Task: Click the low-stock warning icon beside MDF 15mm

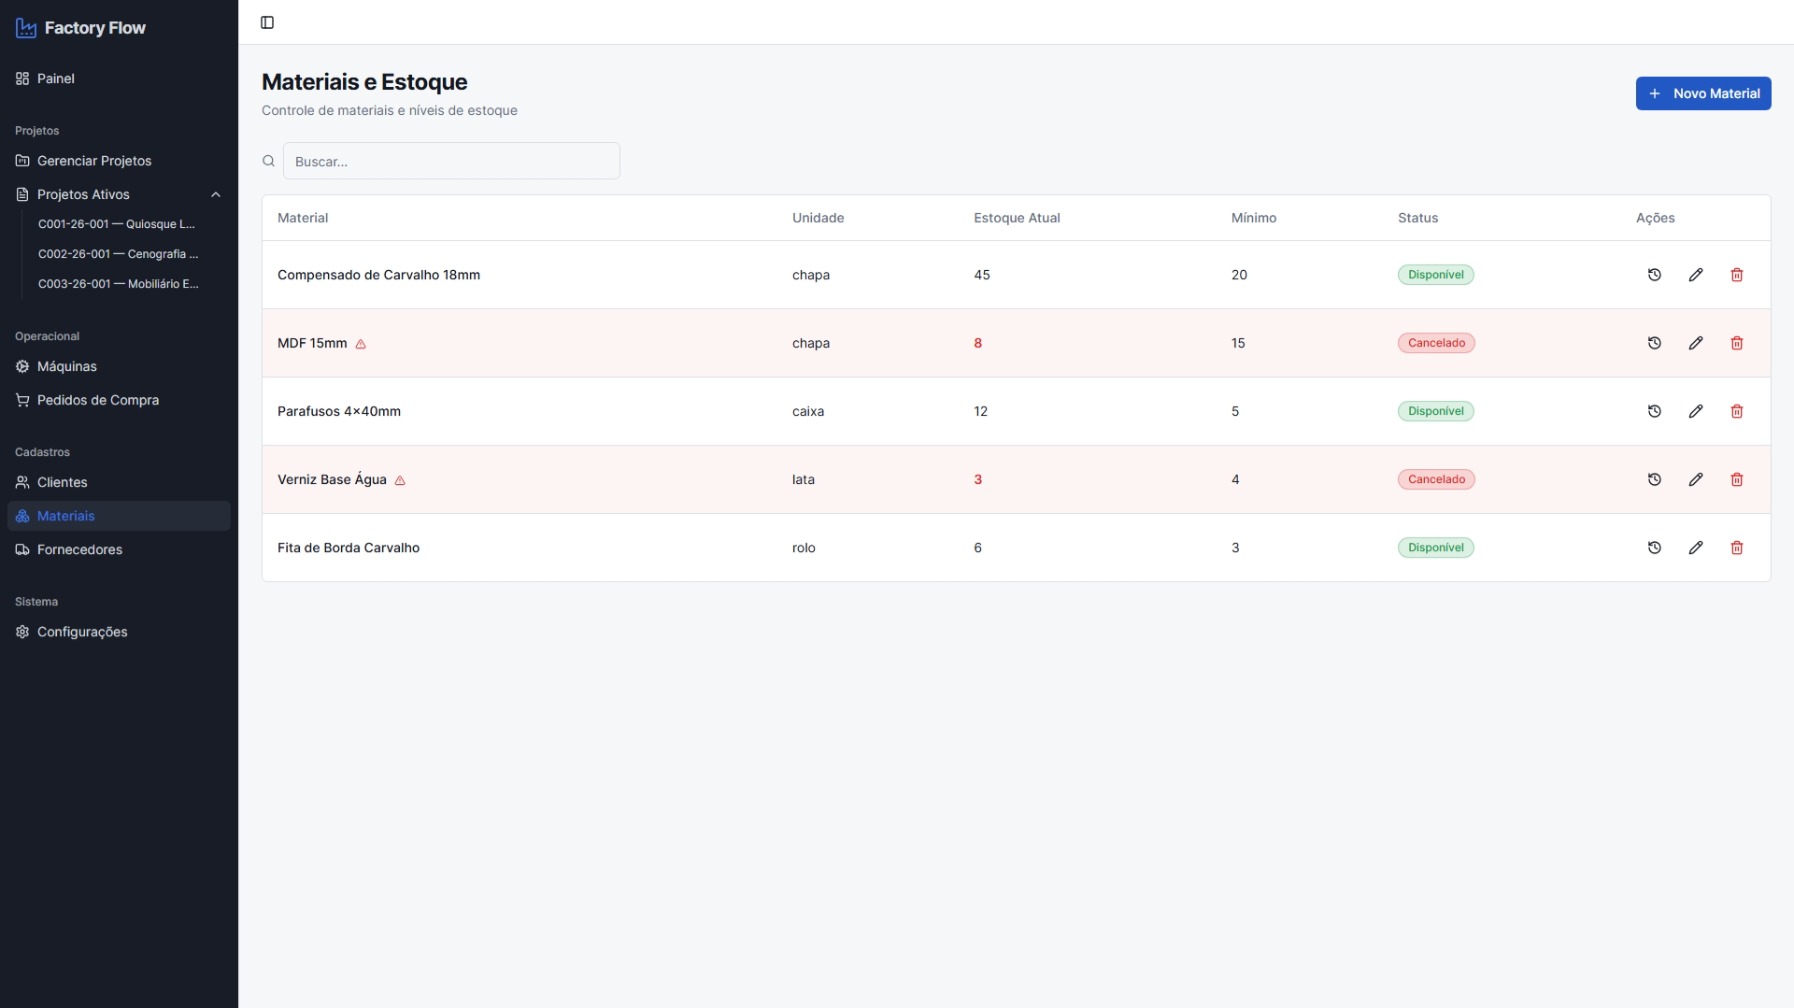Action: pyautogui.click(x=361, y=344)
